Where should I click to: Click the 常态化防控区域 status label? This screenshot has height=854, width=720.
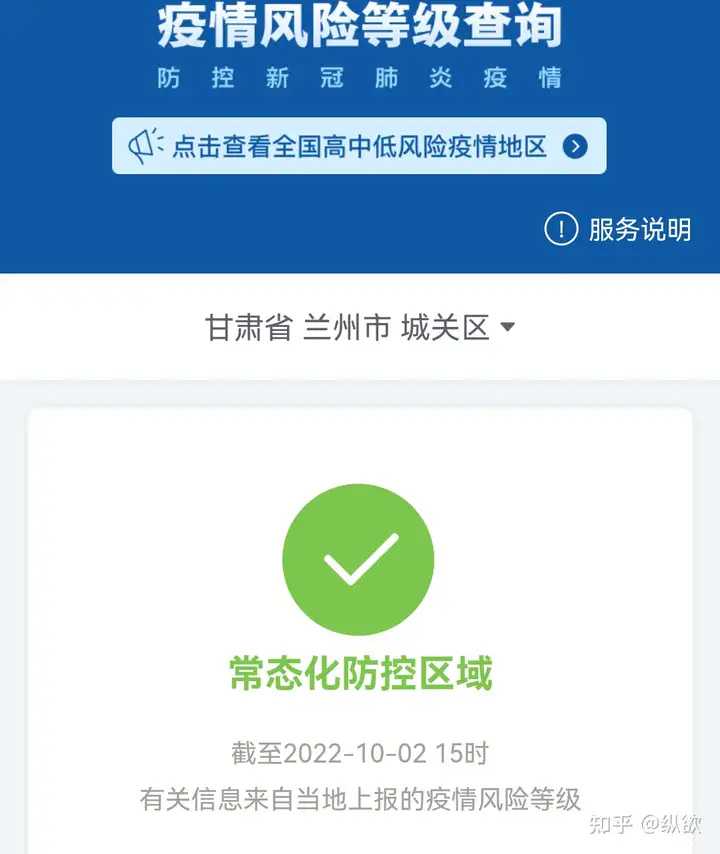361,674
